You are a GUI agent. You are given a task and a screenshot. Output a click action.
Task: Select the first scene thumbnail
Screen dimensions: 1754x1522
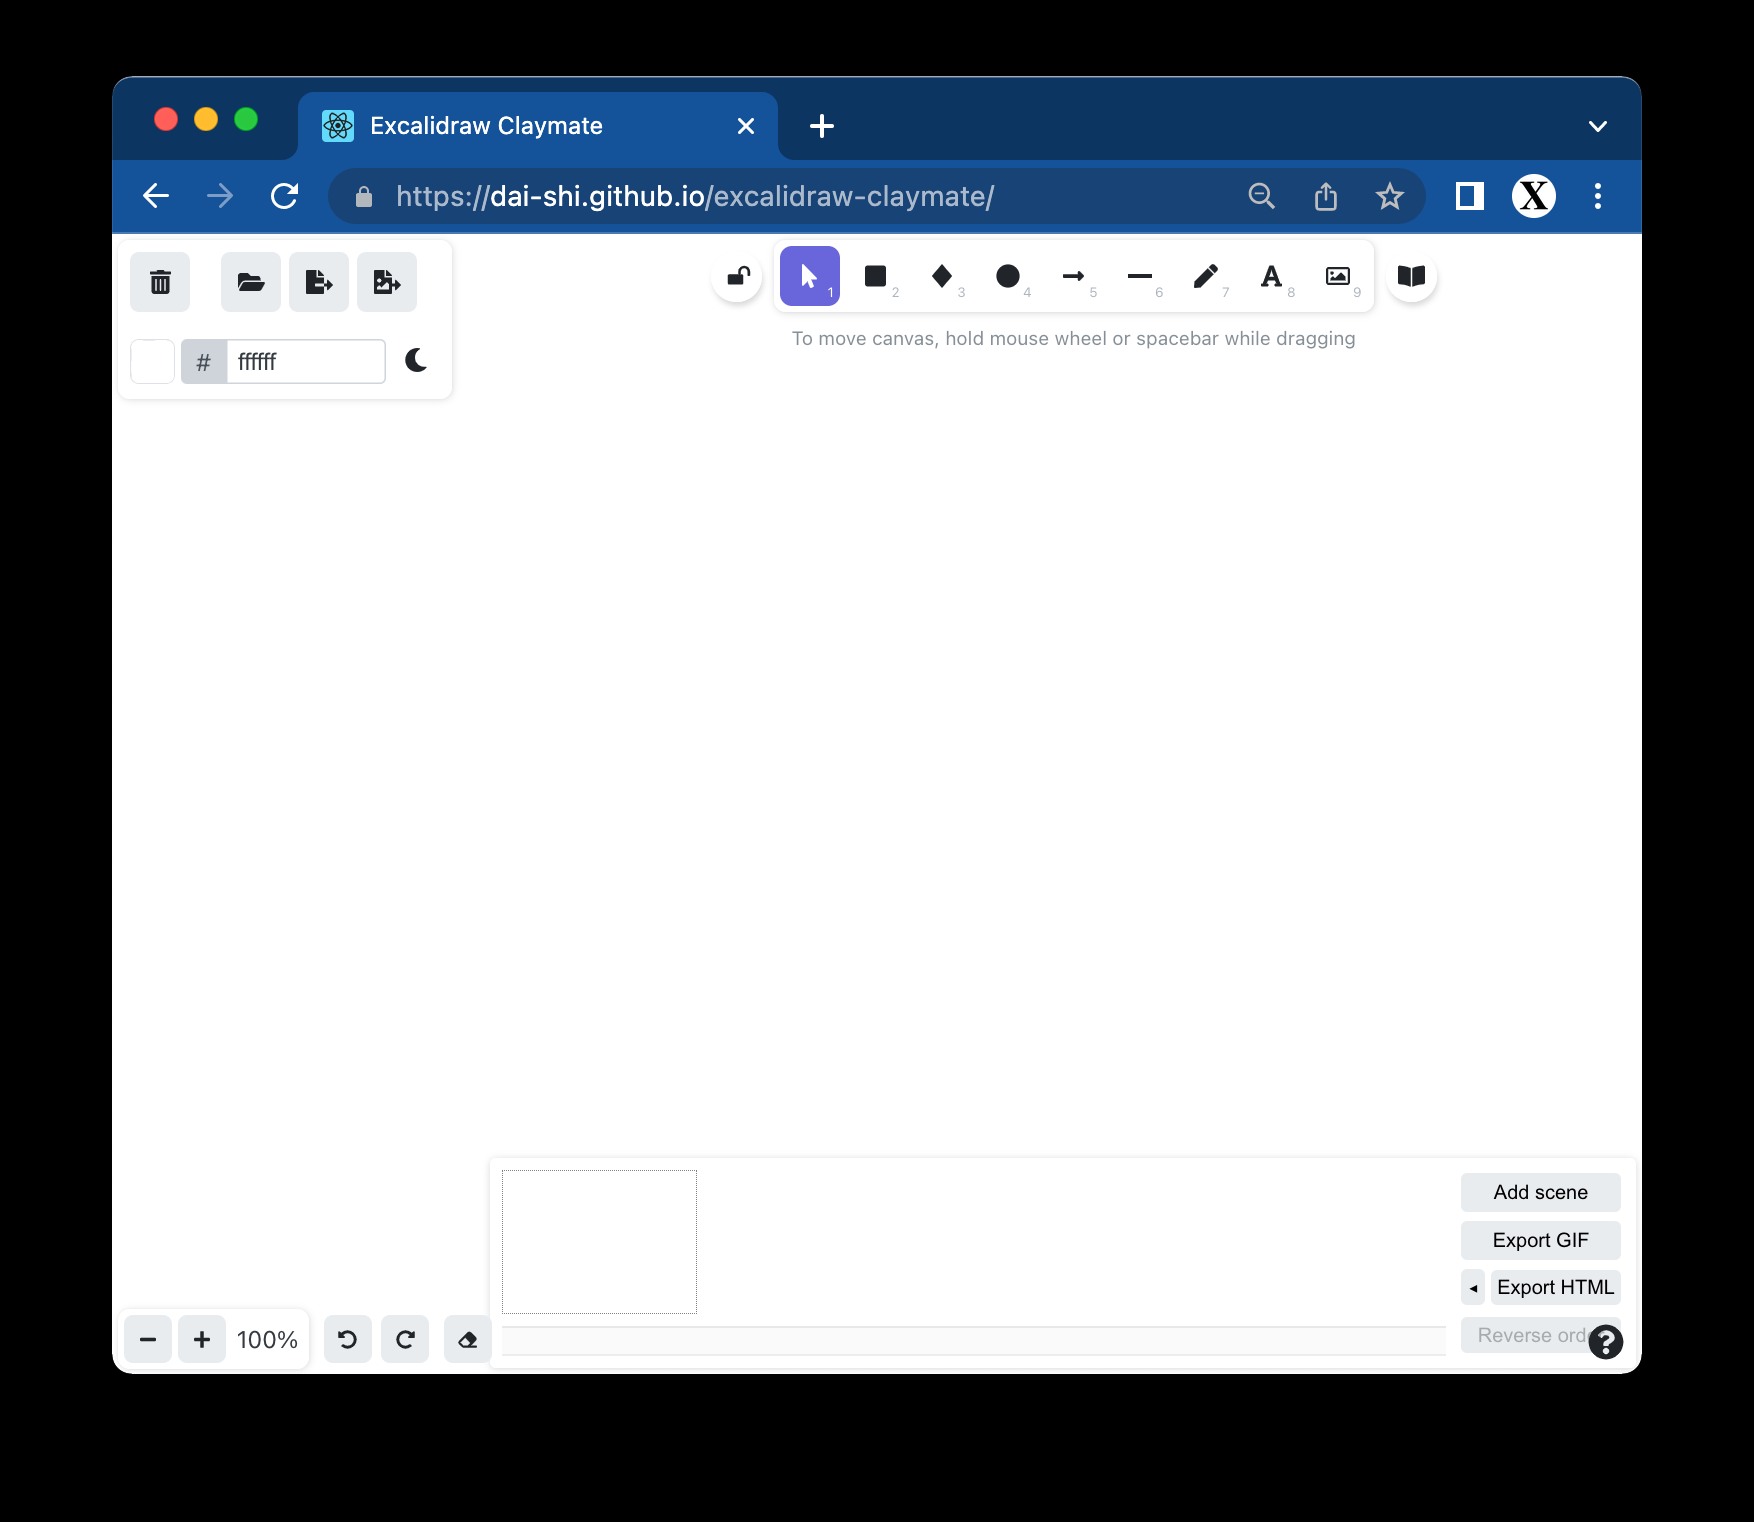coord(599,1241)
